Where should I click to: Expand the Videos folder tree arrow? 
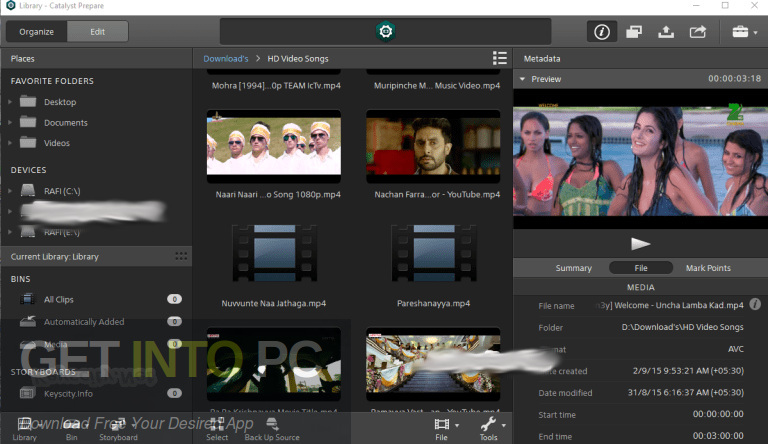pos(10,143)
